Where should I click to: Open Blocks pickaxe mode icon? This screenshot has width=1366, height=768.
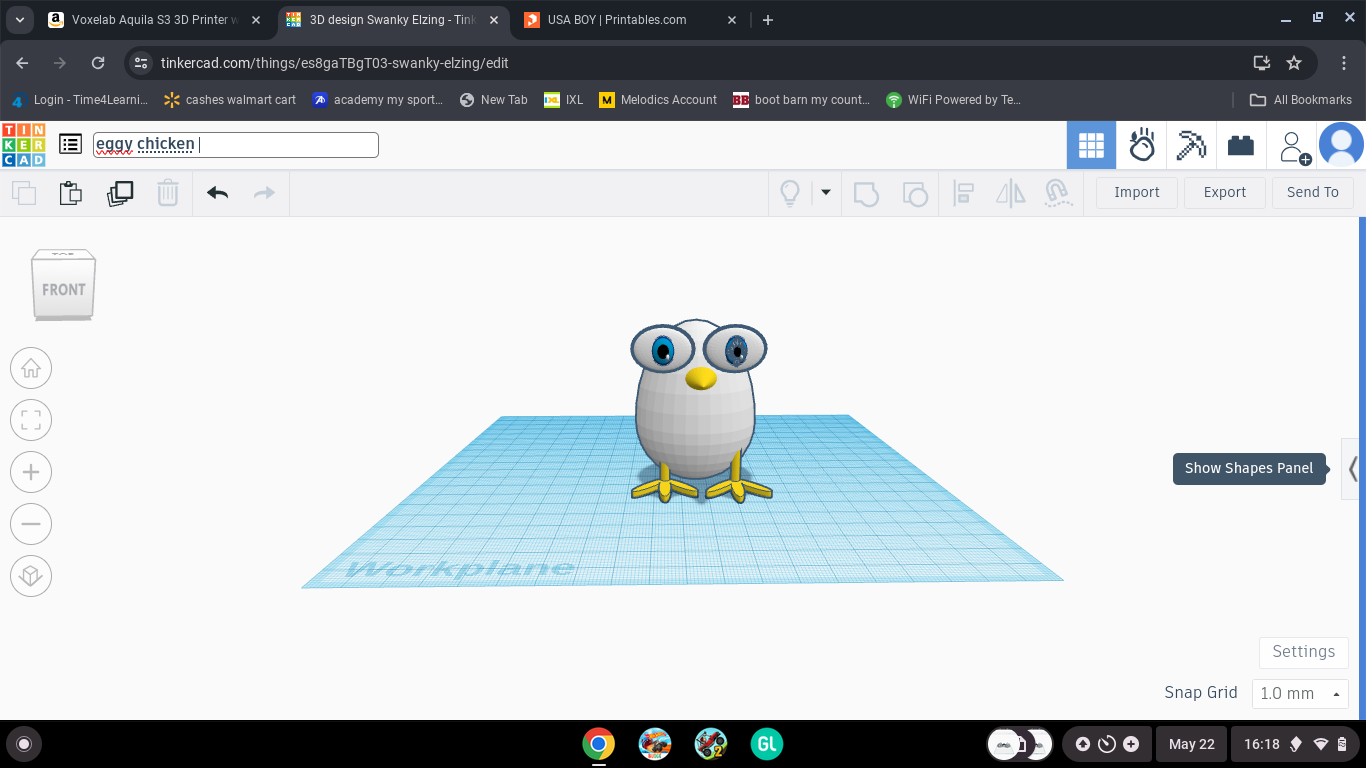1191,146
